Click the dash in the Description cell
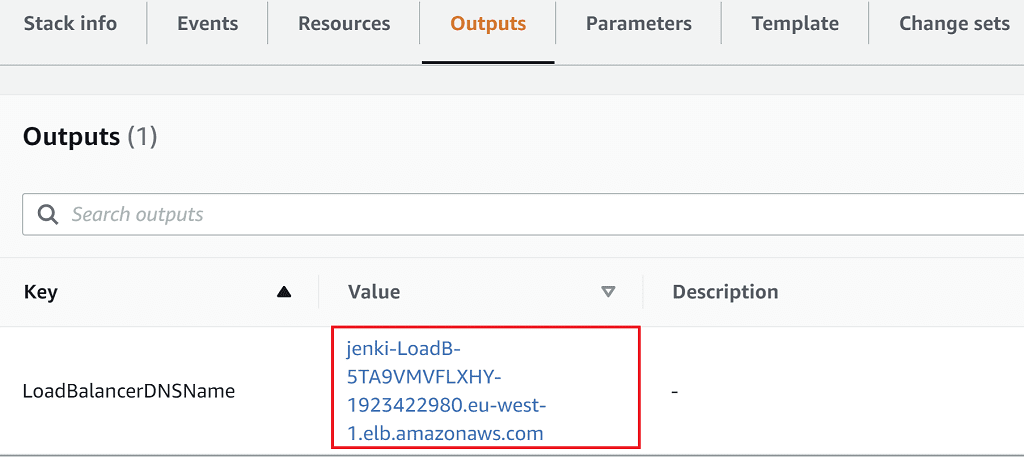 [675, 391]
